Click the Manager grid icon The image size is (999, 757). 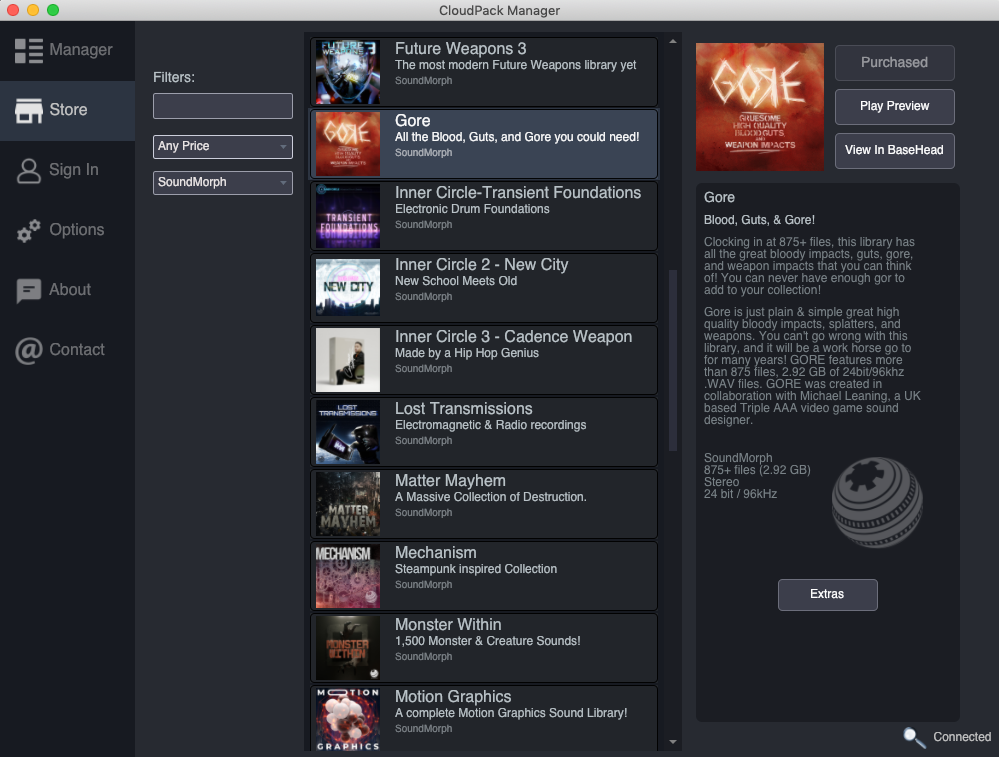point(29,51)
